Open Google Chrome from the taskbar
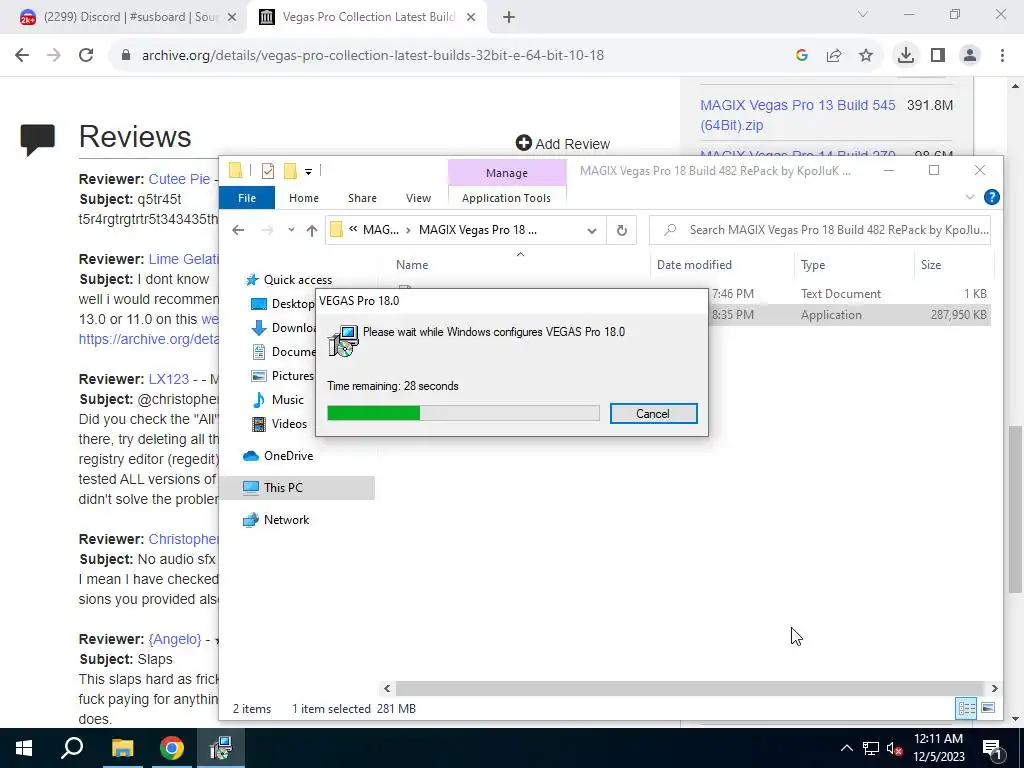Image resolution: width=1024 pixels, height=768 pixels. [172, 748]
